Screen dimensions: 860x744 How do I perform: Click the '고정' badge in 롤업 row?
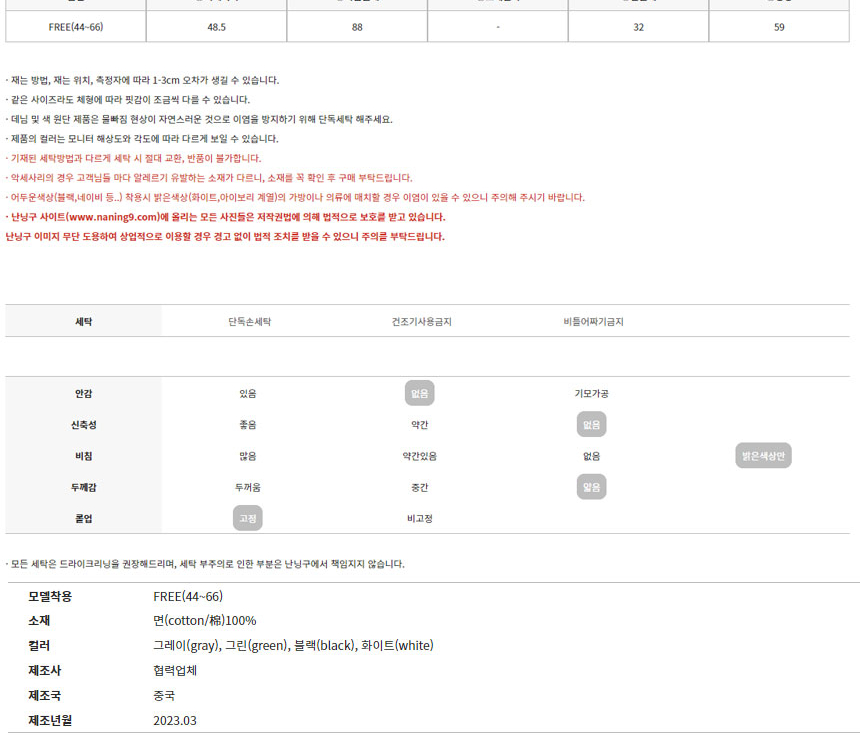248,518
